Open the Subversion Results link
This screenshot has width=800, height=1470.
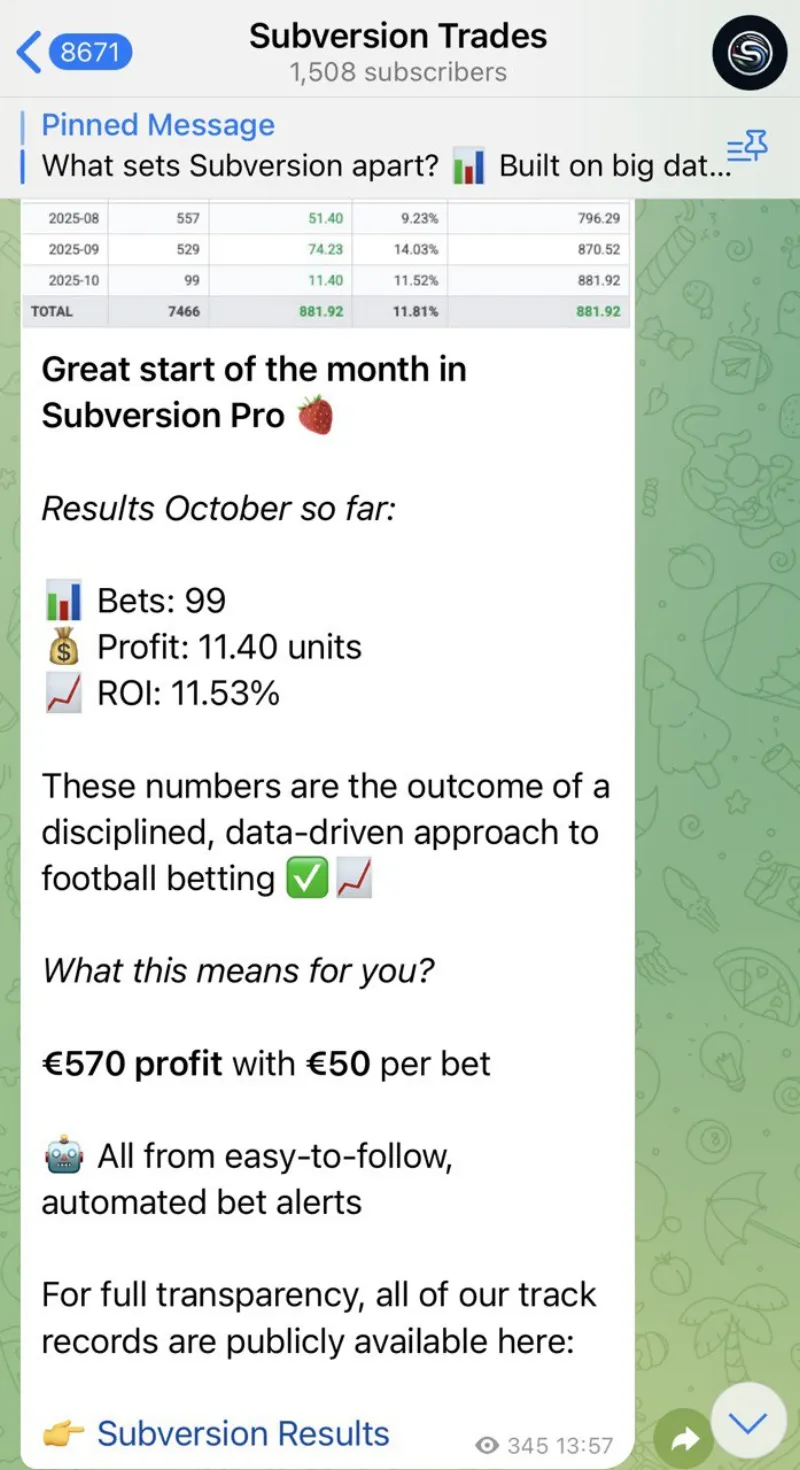(242, 1433)
